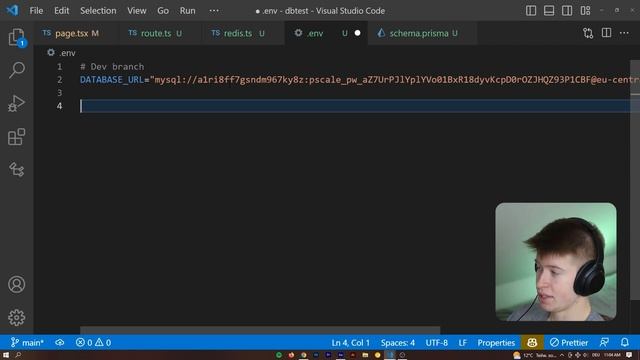Screen dimensions: 640x360
Task: Open File Explorer from taskbar
Action: tap(365, 355)
